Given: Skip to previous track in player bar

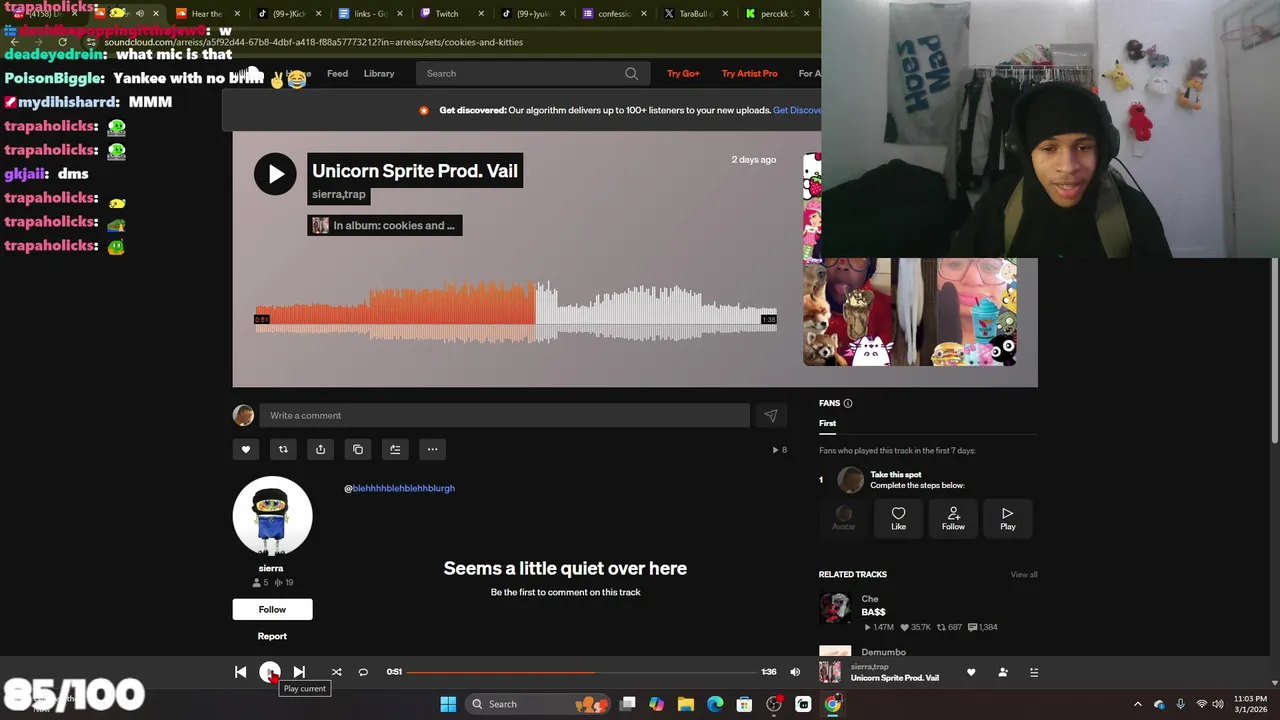Looking at the screenshot, I should [x=240, y=672].
